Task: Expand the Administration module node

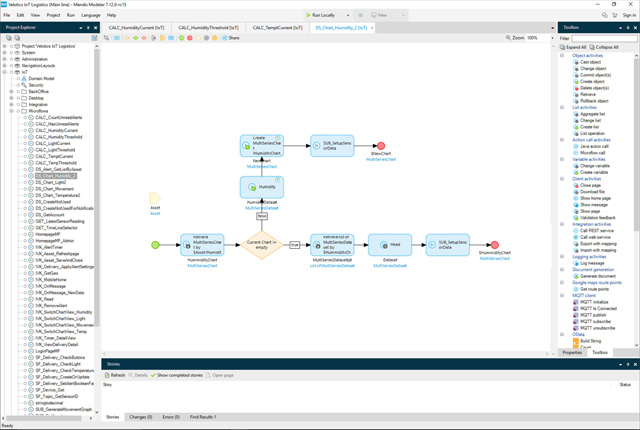Action: pyautogui.click(x=4, y=59)
